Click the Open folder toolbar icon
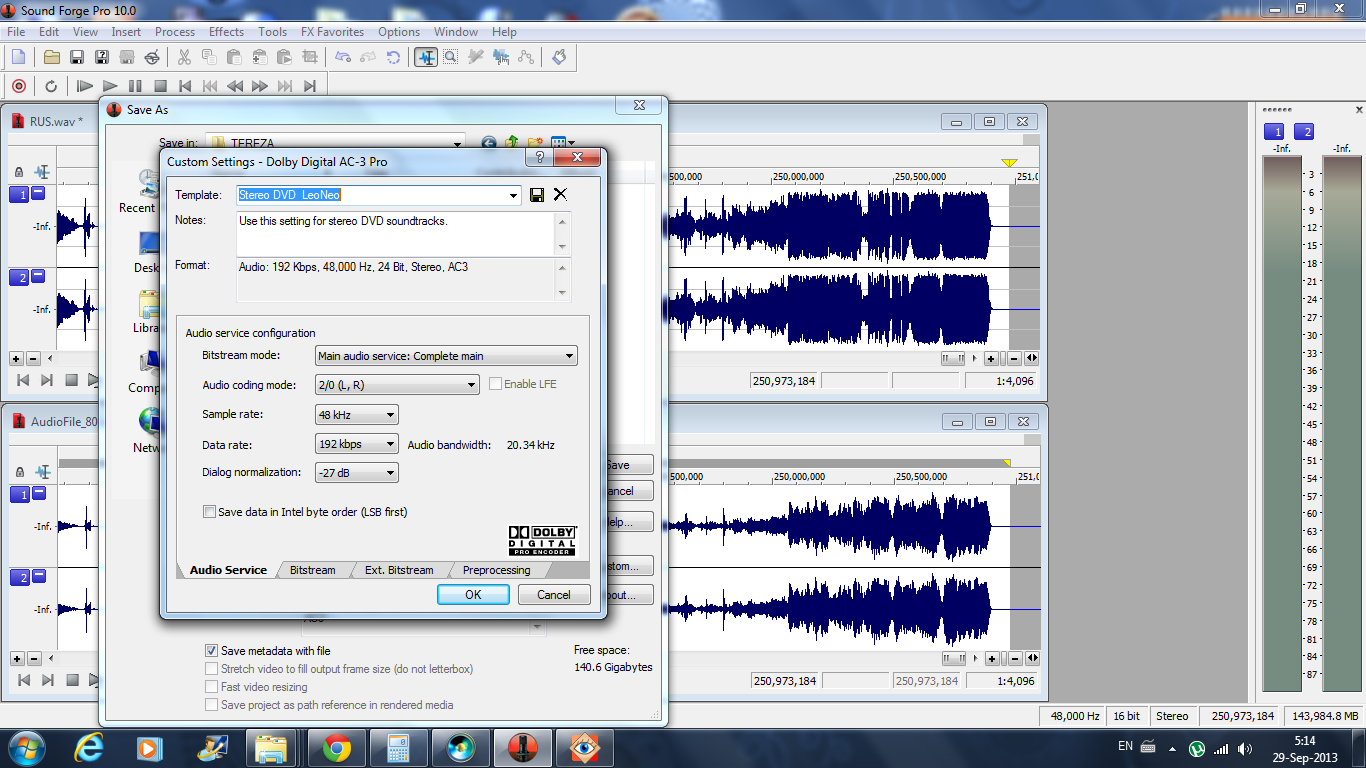The height and width of the screenshot is (768, 1366). tap(52, 57)
